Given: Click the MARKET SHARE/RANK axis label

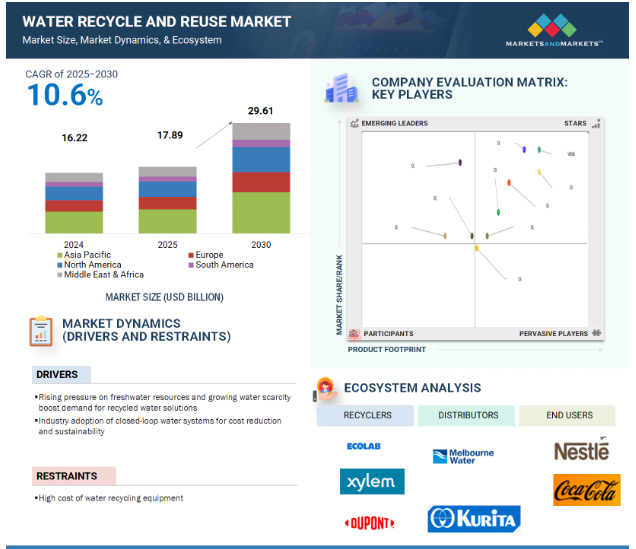Looking at the screenshot, I should point(339,295).
